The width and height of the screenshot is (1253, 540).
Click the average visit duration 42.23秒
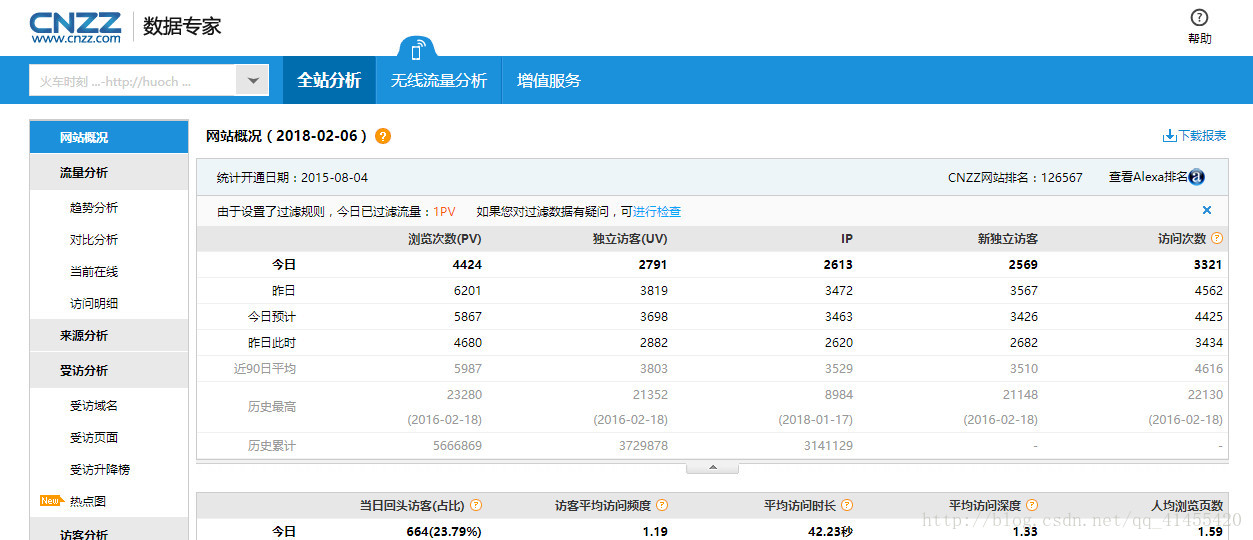coord(830,532)
